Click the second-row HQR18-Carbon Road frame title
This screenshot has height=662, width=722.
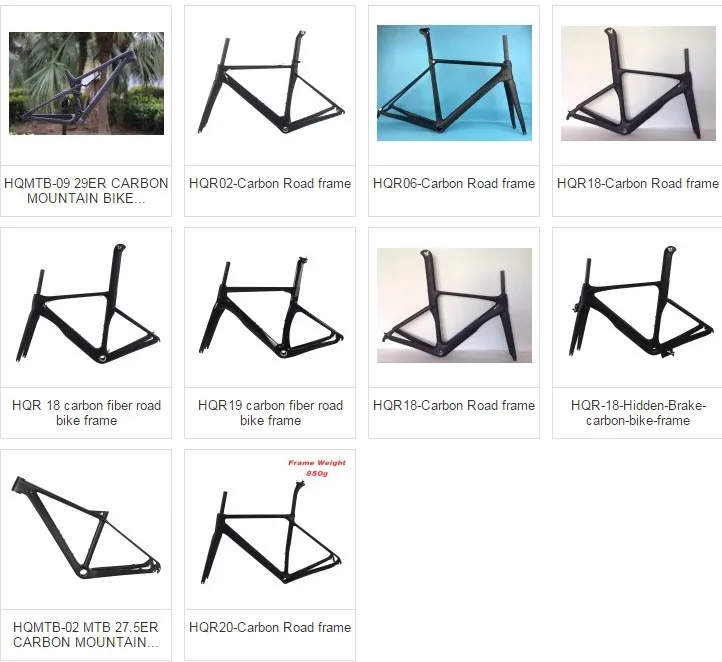point(454,405)
